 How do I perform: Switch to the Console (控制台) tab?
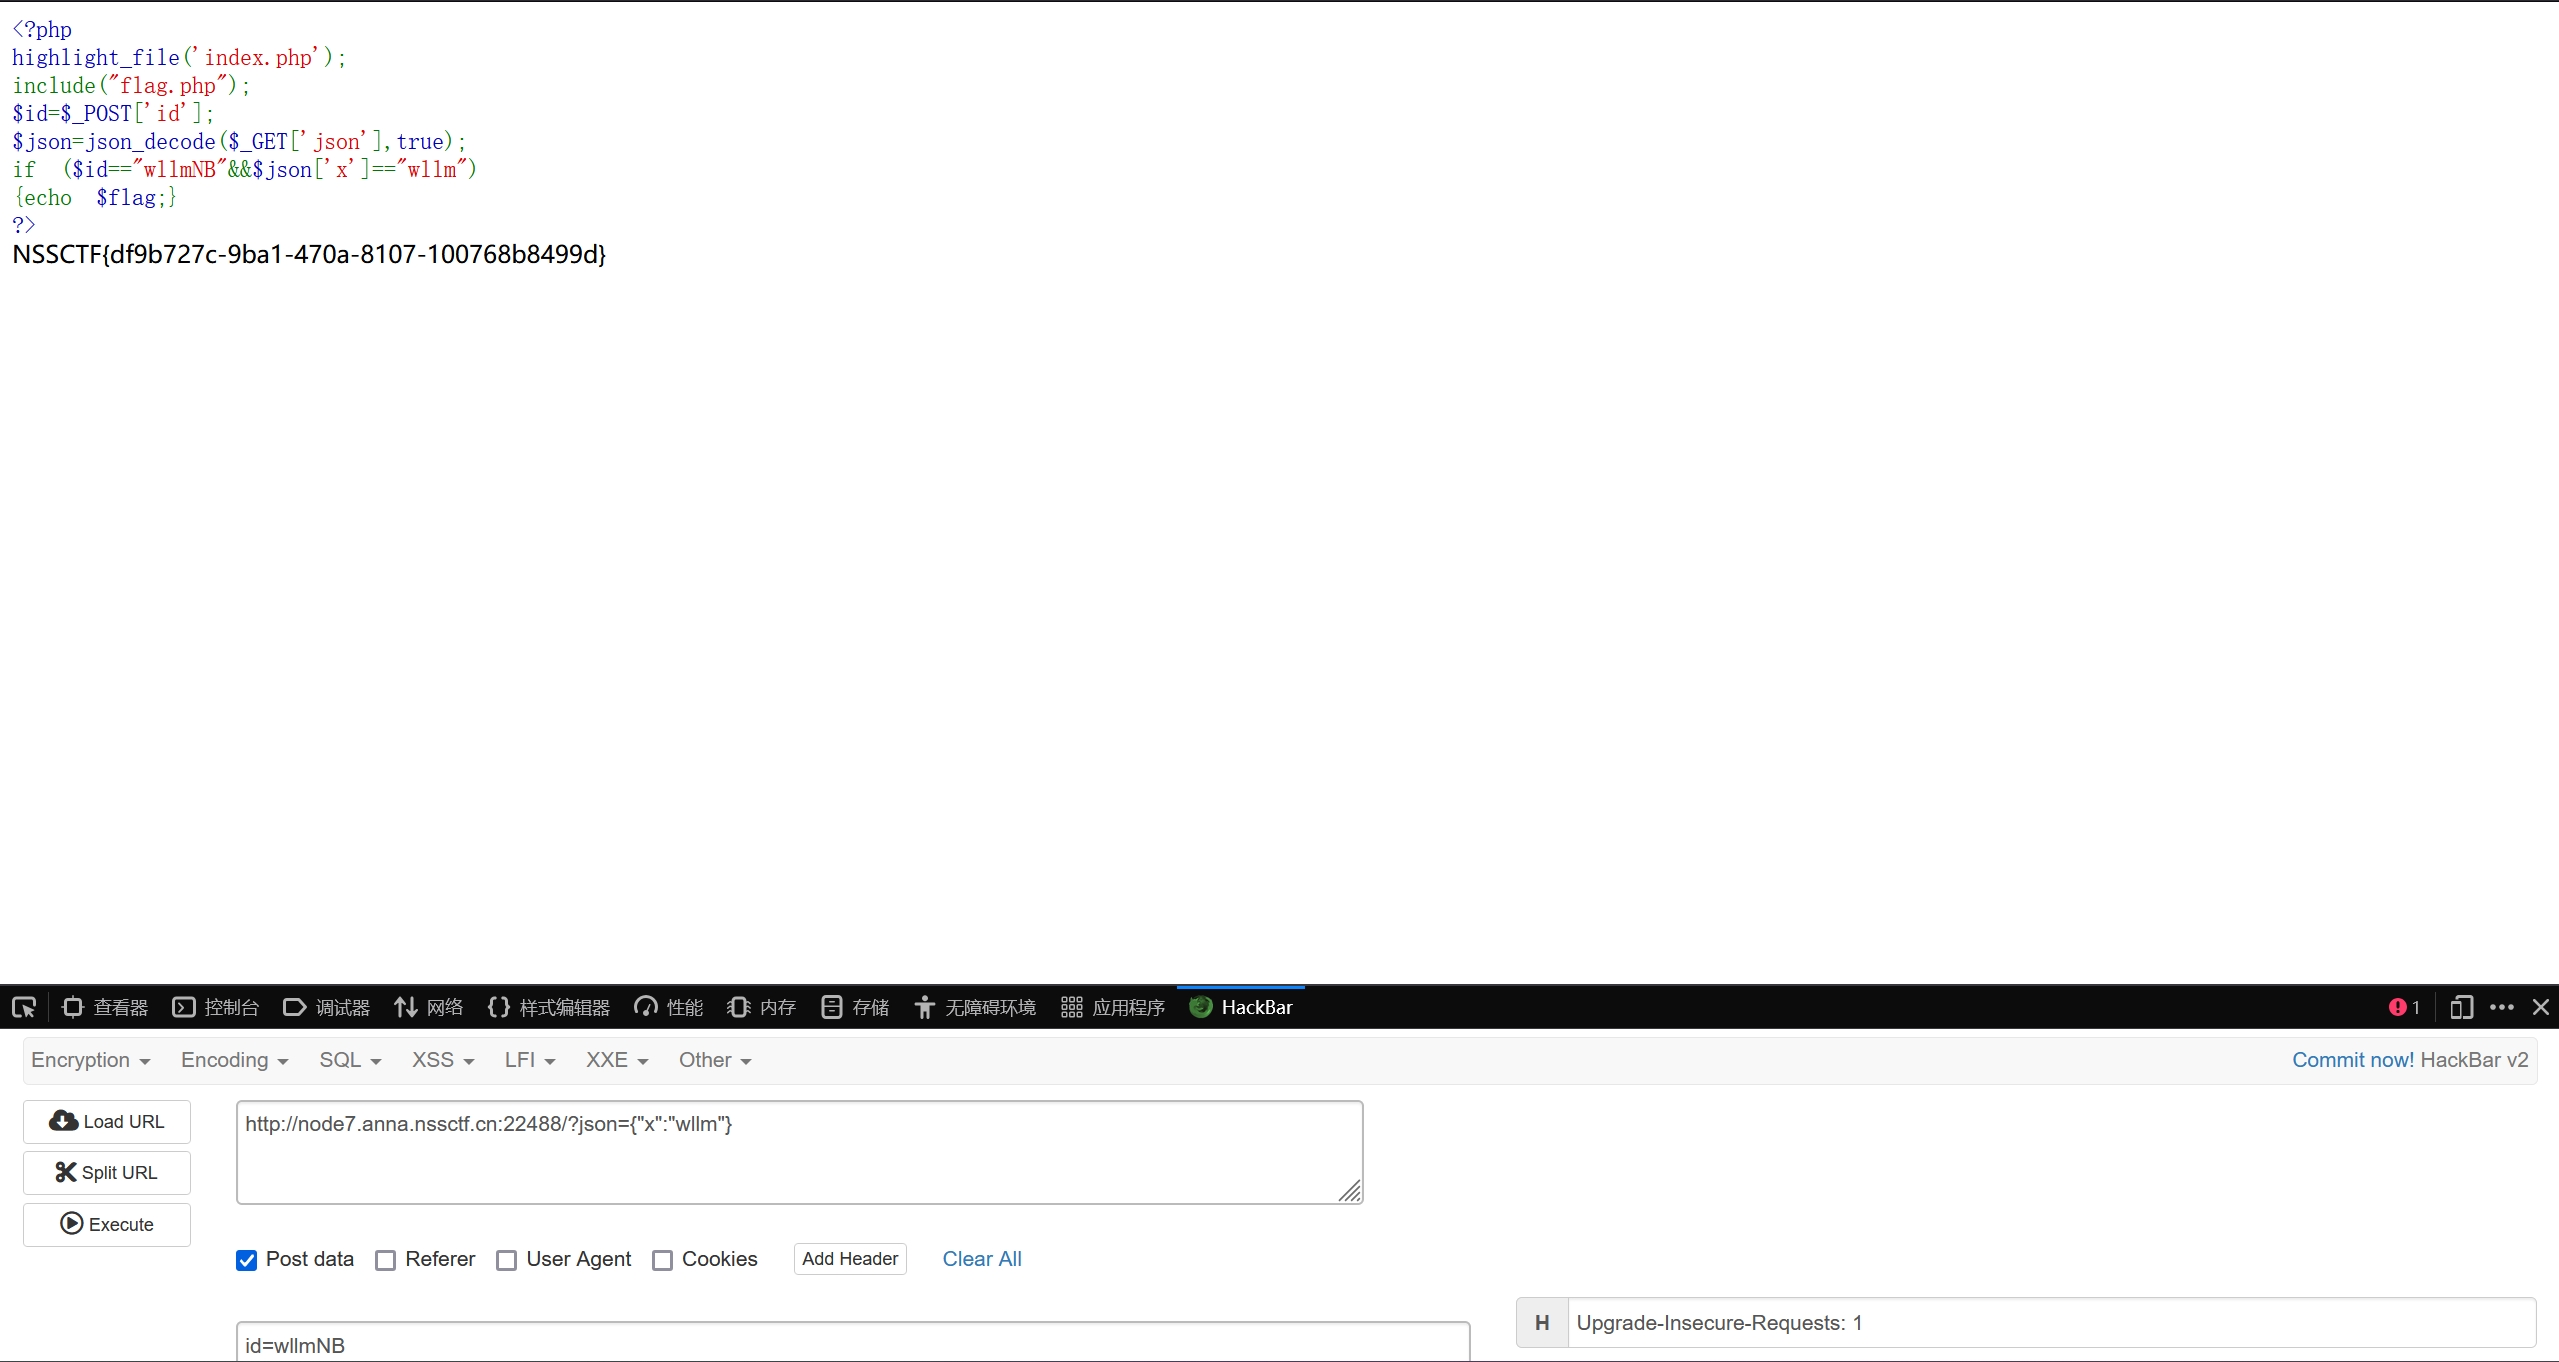216,1007
